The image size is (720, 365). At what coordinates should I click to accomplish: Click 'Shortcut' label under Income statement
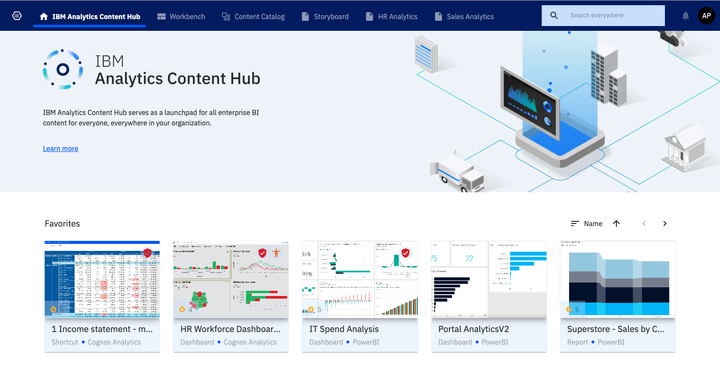point(65,343)
